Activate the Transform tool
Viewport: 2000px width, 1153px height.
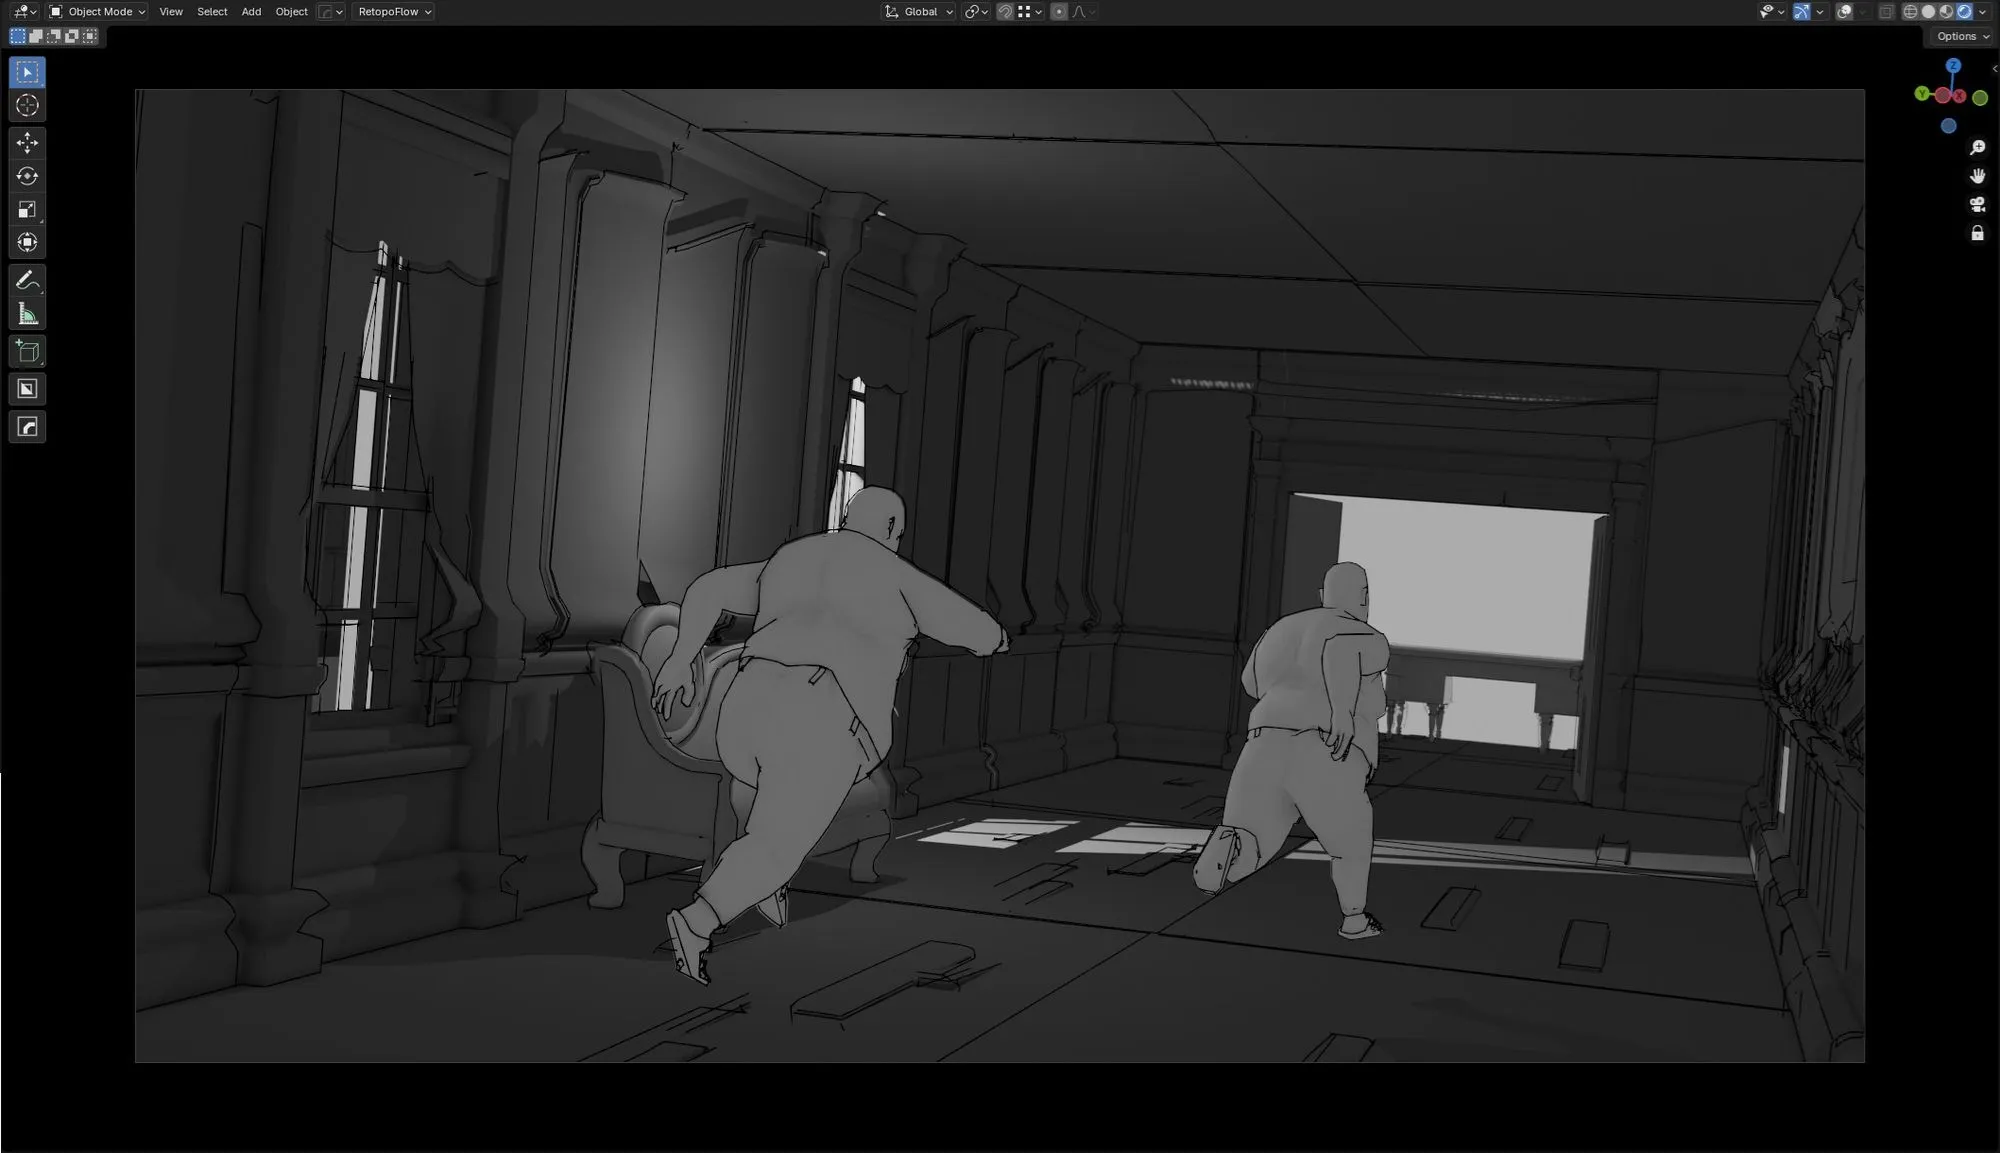27,243
